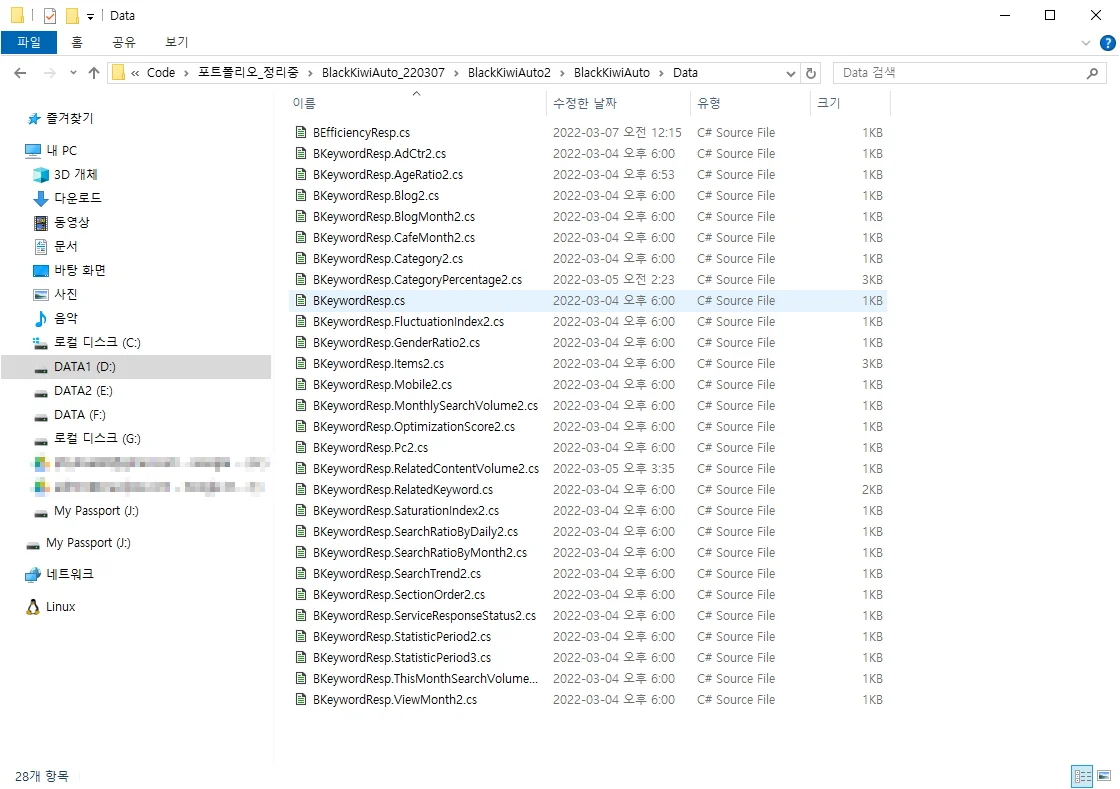Click the Up one level arrow
1120x789 pixels.
pyautogui.click(x=94, y=73)
